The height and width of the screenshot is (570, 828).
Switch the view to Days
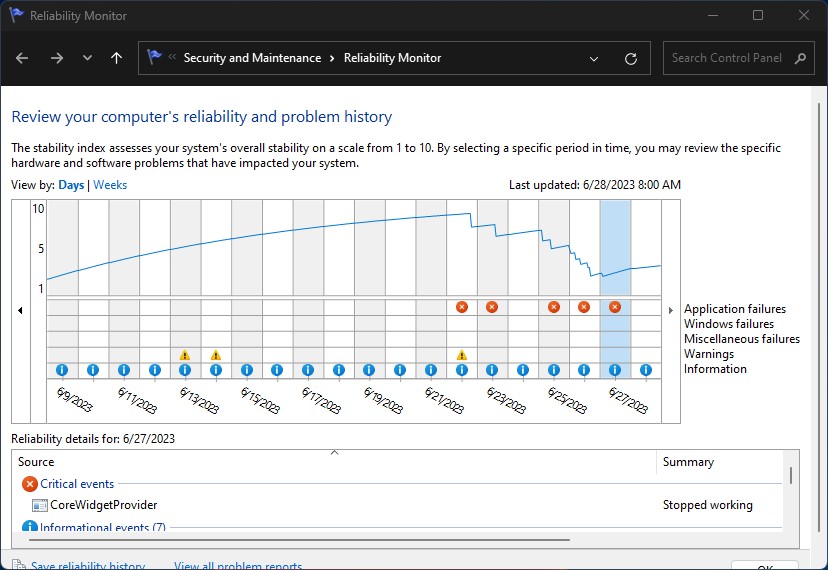coord(71,185)
